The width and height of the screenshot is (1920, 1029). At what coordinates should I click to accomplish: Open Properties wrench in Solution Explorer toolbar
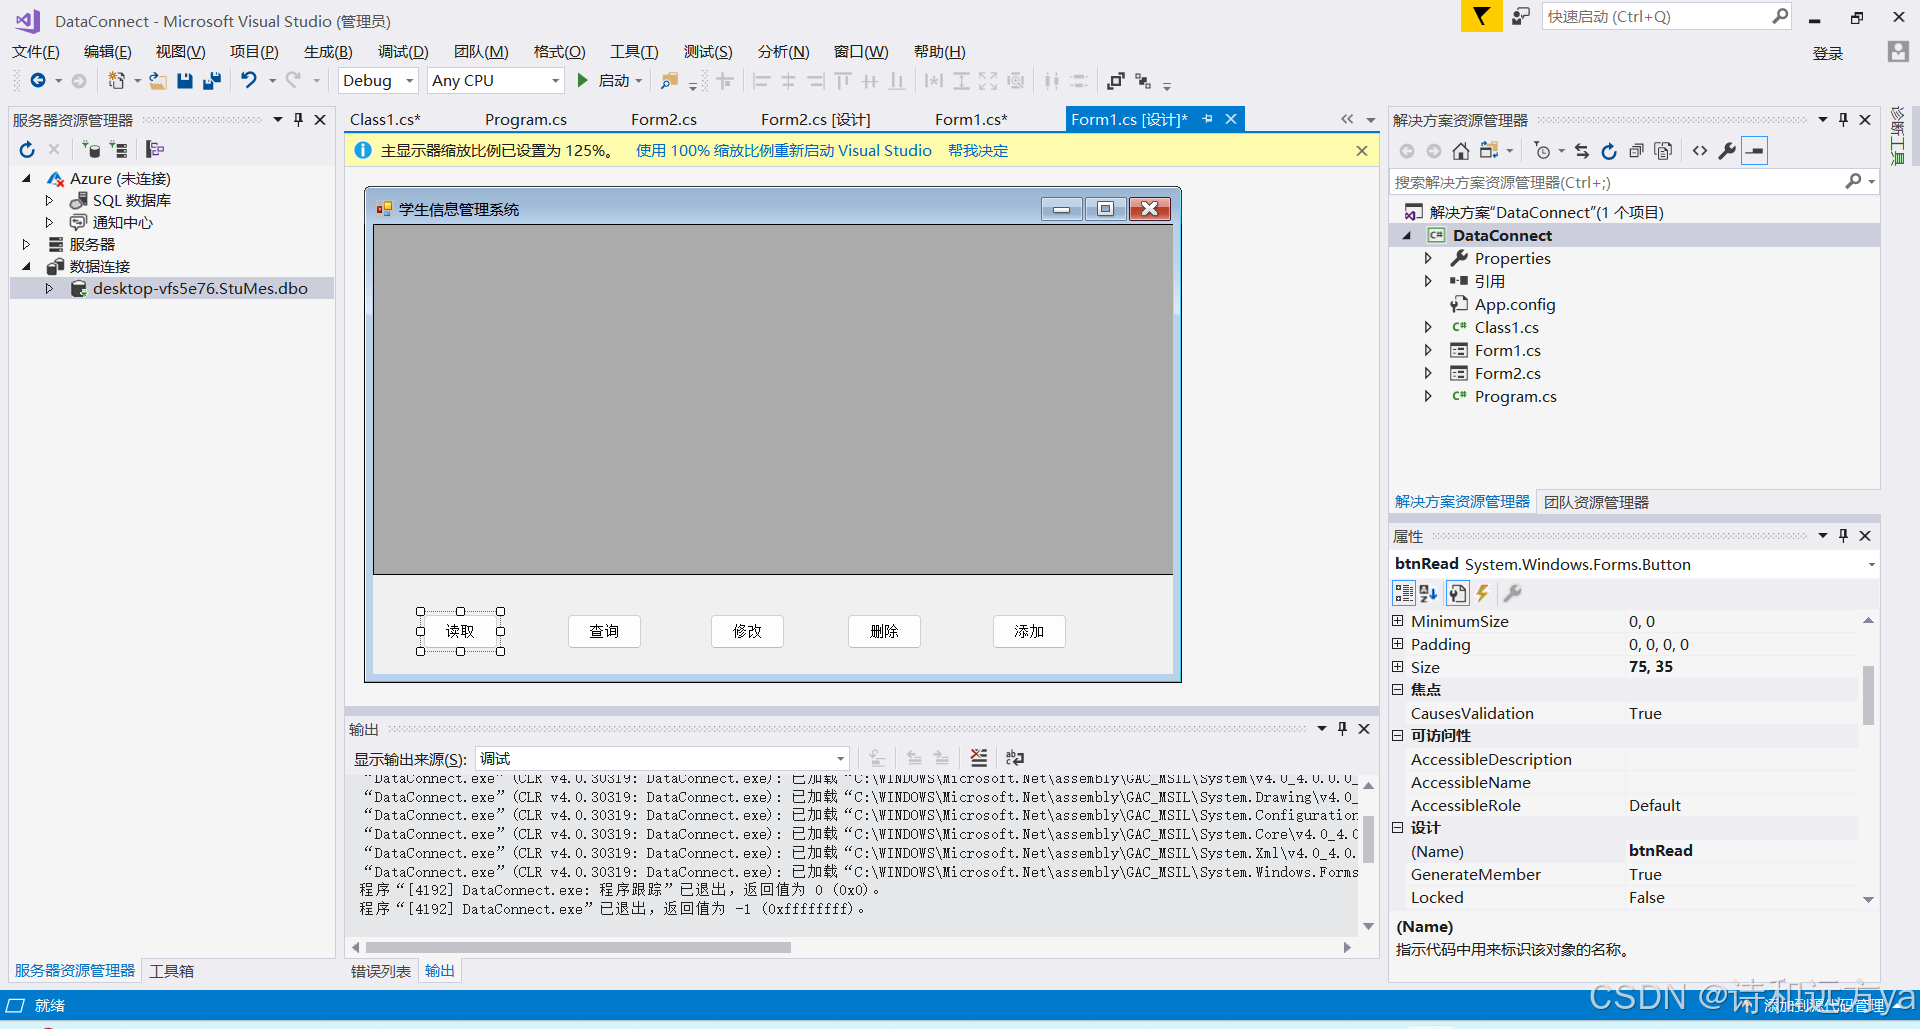[1727, 151]
